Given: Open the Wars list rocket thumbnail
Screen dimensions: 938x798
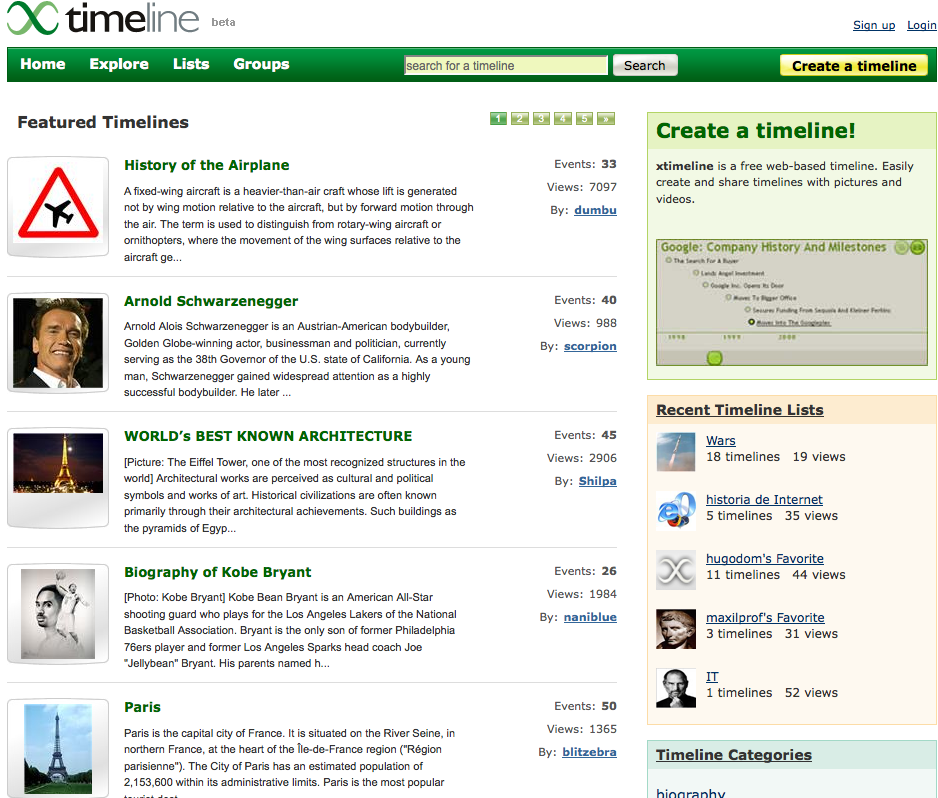Looking at the screenshot, I should (x=676, y=451).
